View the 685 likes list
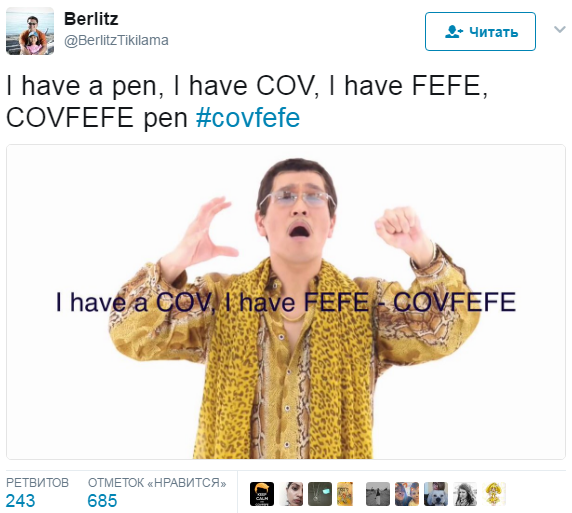This screenshot has width=572, height=513. (102, 501)
